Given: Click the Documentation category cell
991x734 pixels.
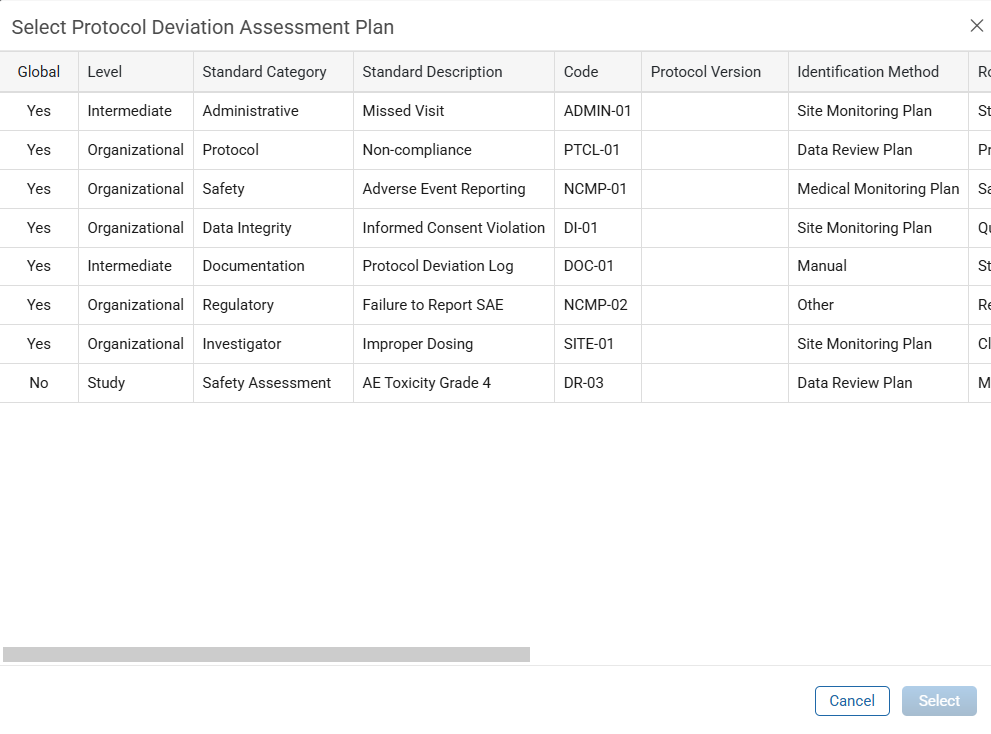Looking at the screenshot, I should [273, 266].
